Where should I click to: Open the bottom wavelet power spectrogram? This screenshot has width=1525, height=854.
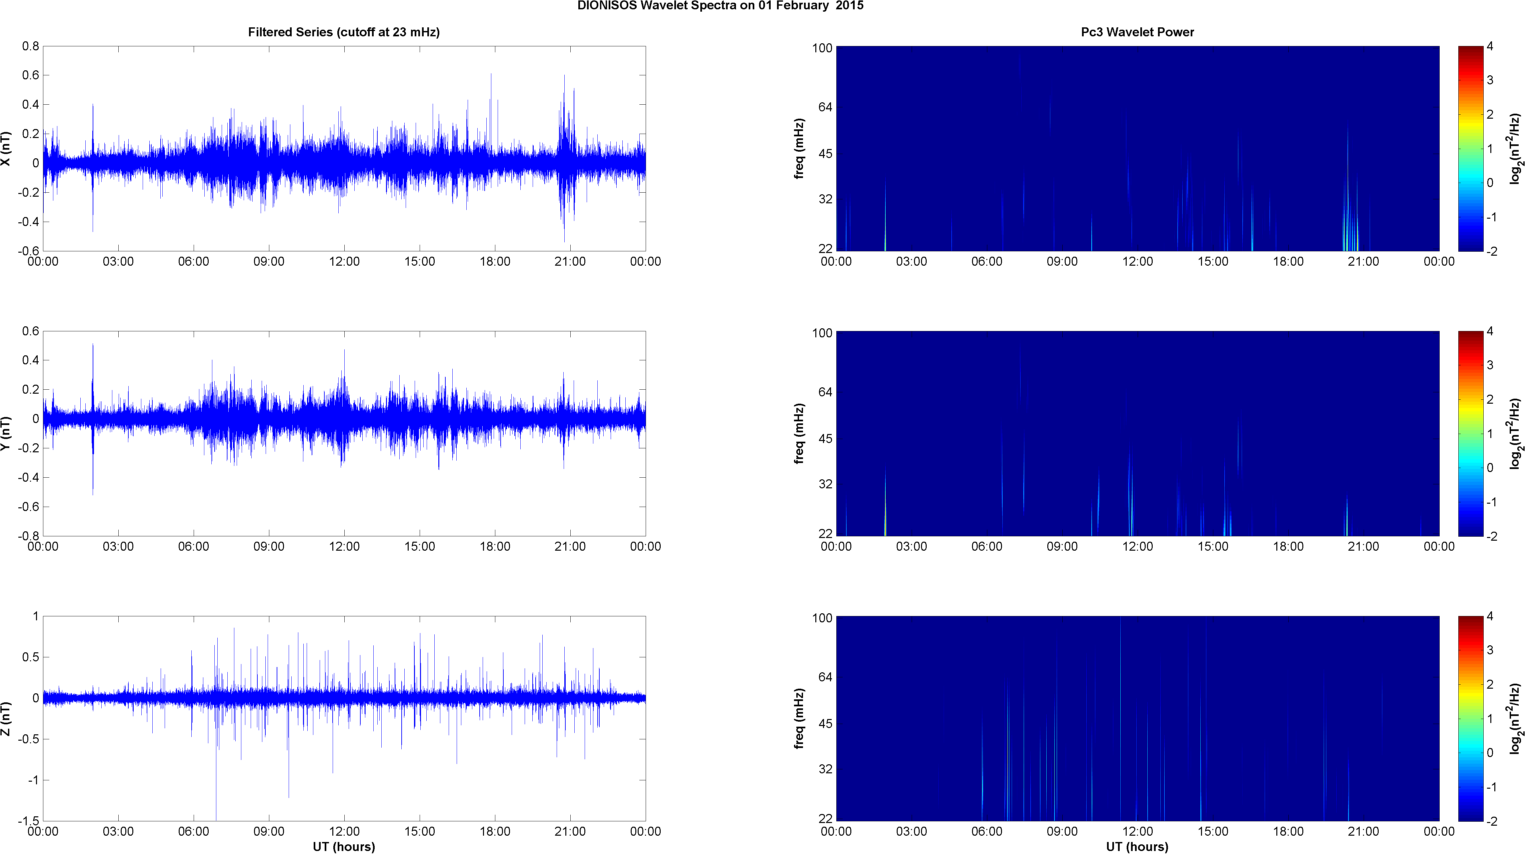(x=1137, y=718)
